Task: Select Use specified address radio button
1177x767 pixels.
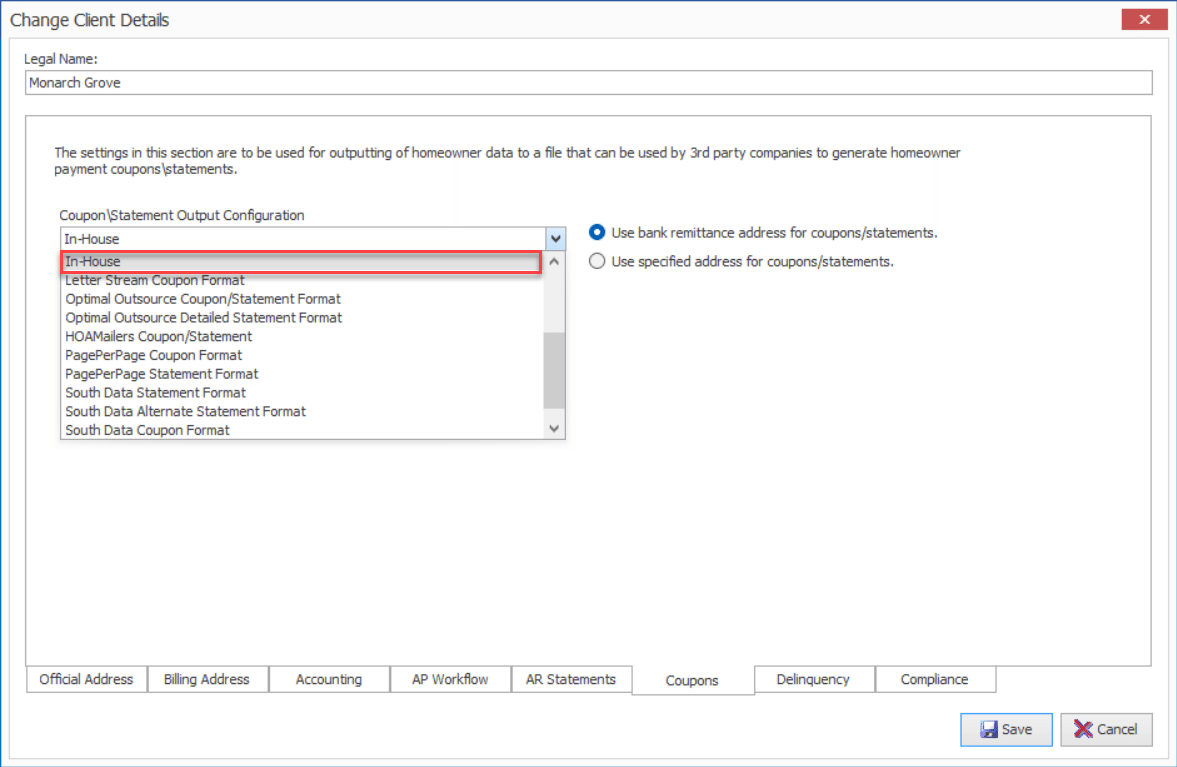Action: [597, 261]
